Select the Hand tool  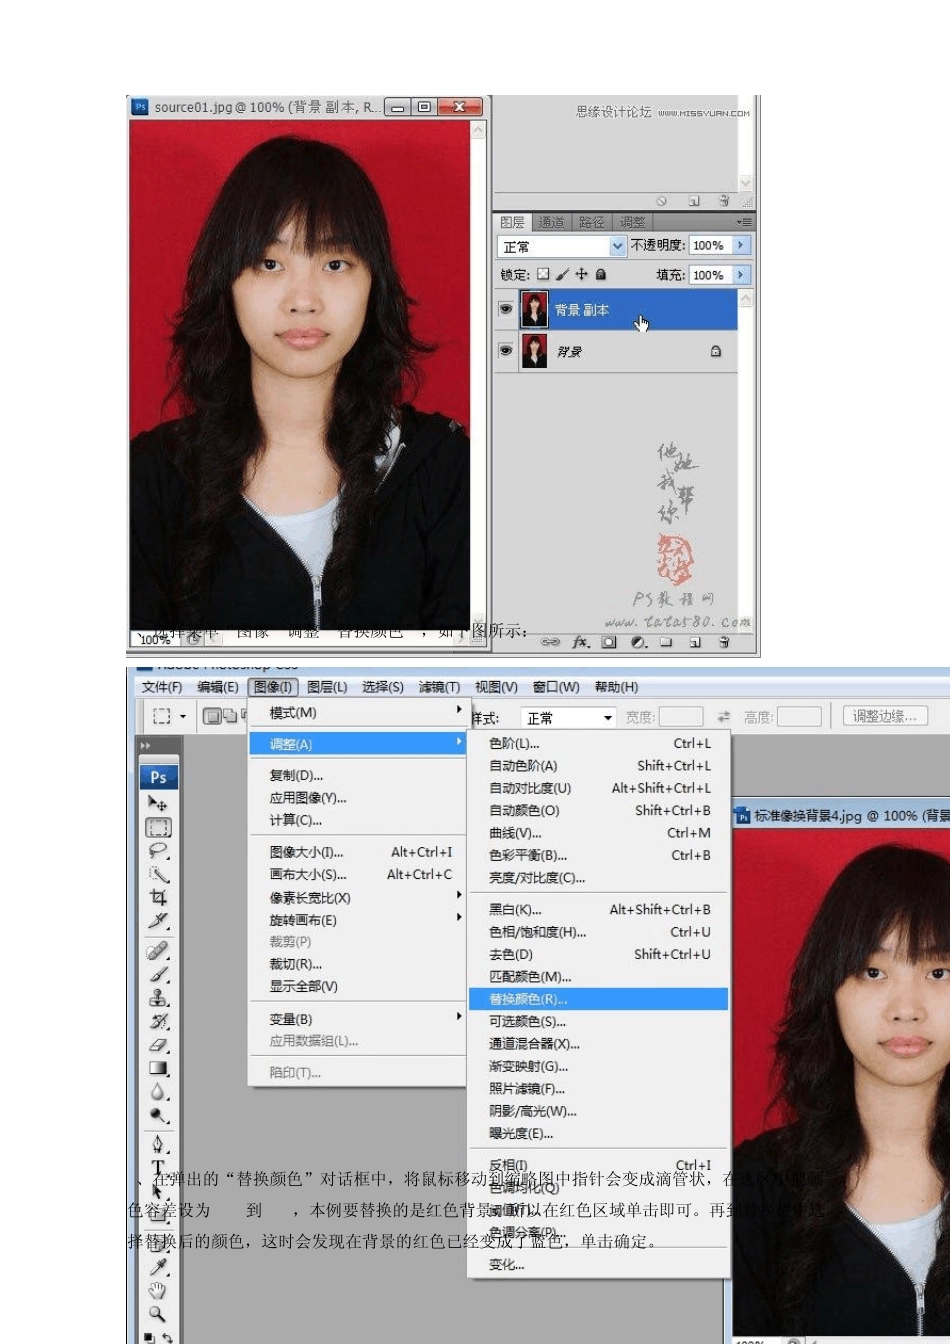(x=158, y=1291)
